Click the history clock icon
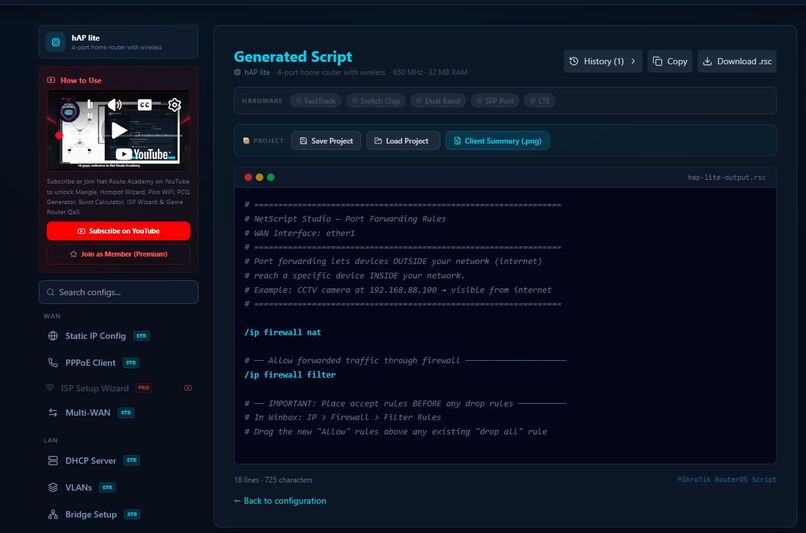This screenshot has width=806, height=533. pyautogui.click(x=574, y=61)
